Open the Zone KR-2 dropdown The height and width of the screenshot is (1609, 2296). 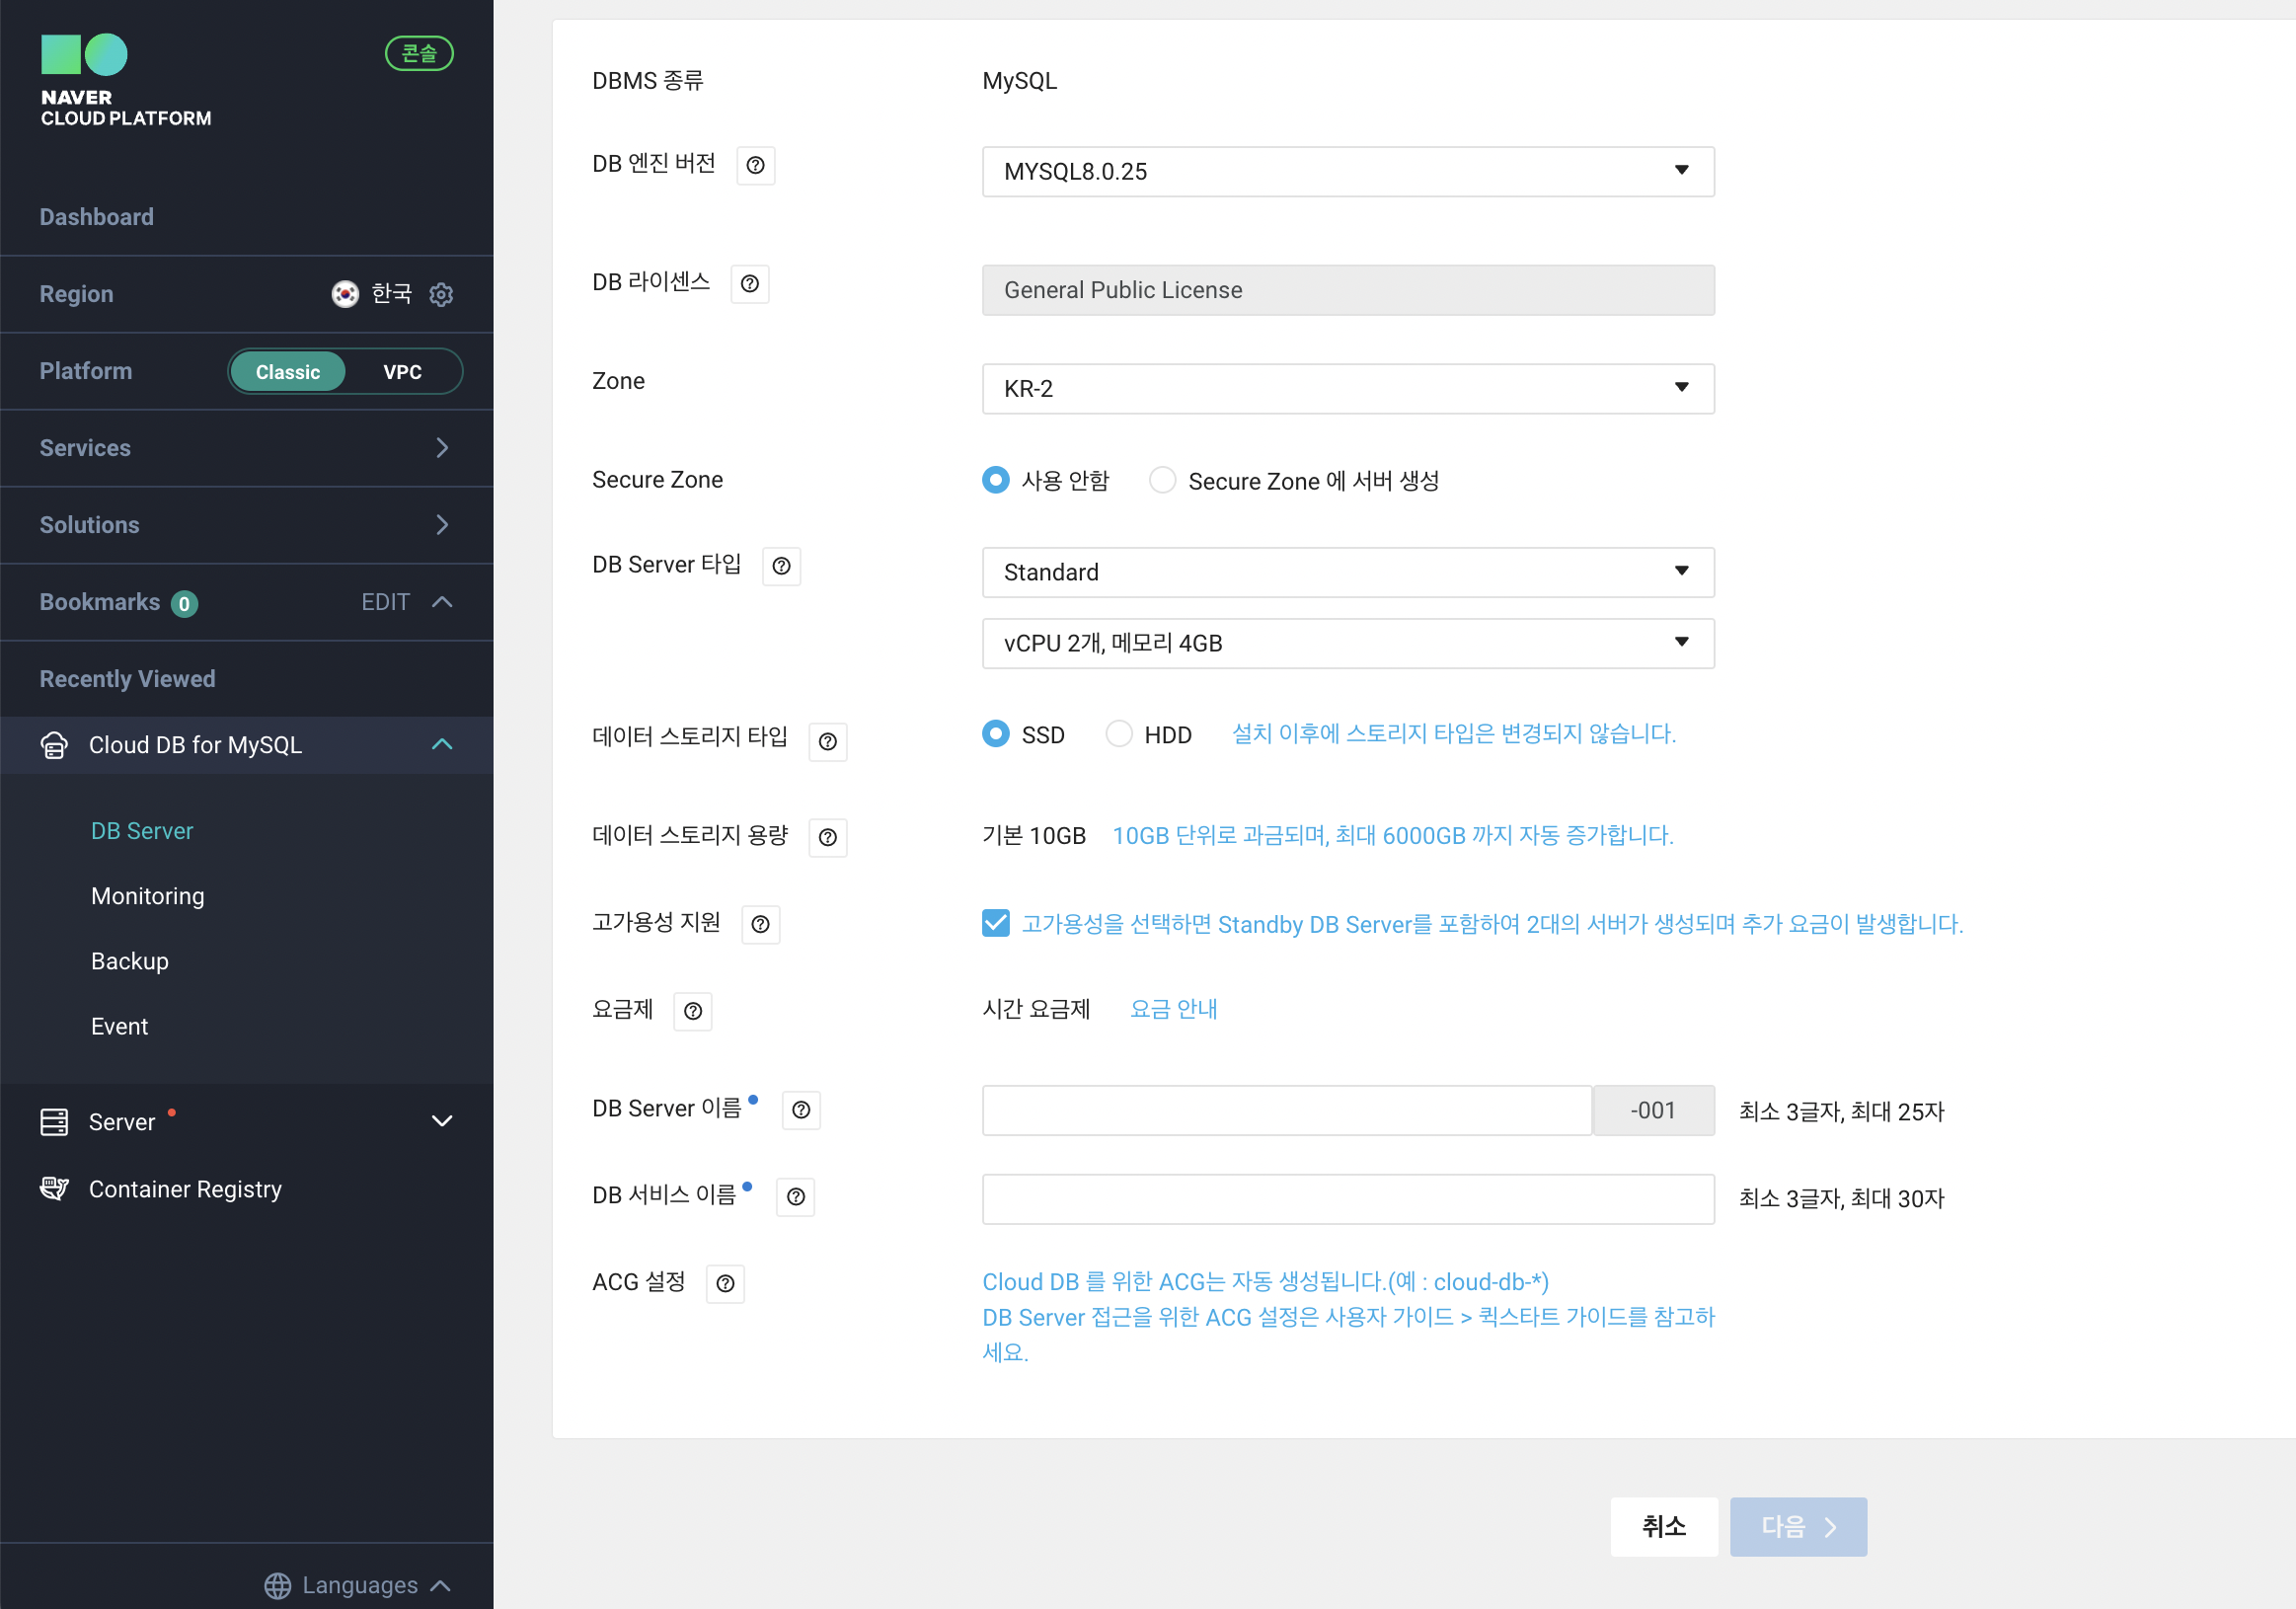(1348, 388)
